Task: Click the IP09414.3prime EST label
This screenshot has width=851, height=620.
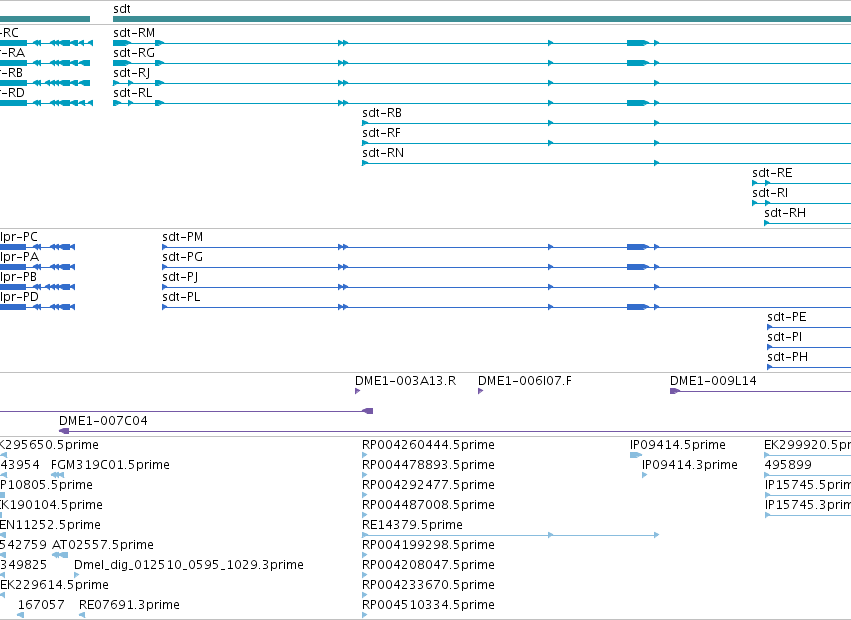Action: pos(690,465)
